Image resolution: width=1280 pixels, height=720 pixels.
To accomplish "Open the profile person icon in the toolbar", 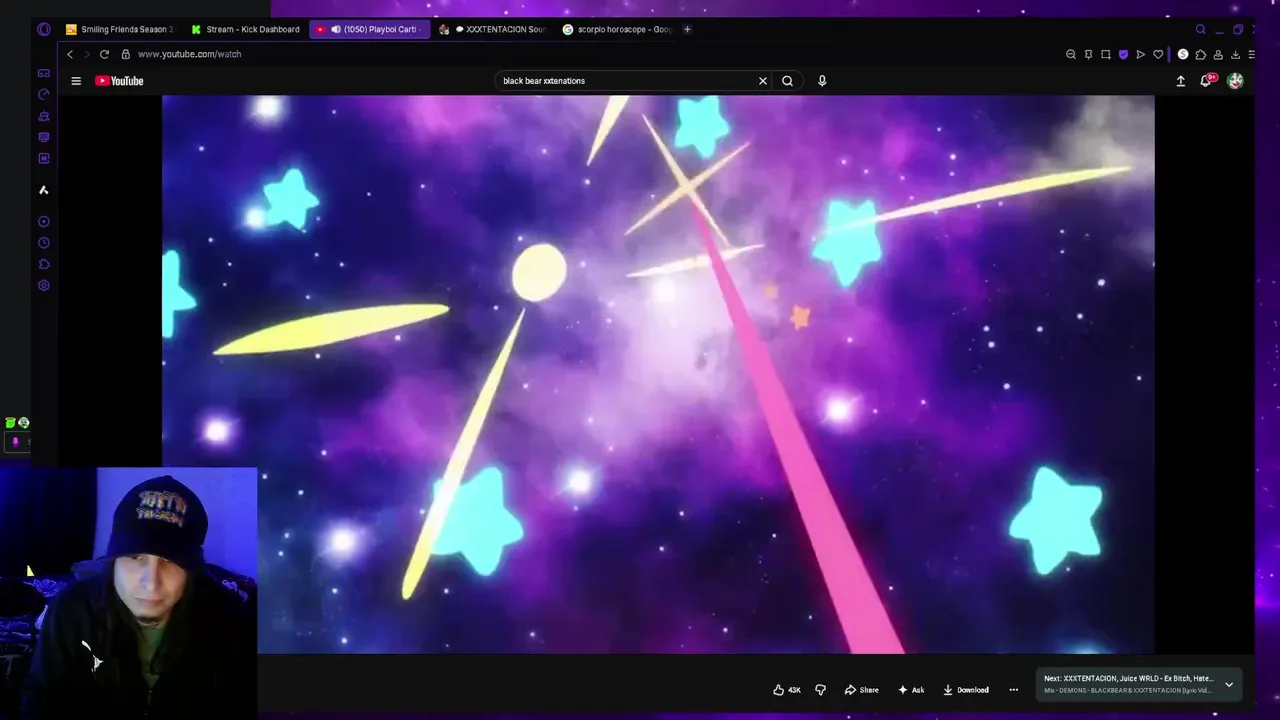I will tap(1218, 54).
